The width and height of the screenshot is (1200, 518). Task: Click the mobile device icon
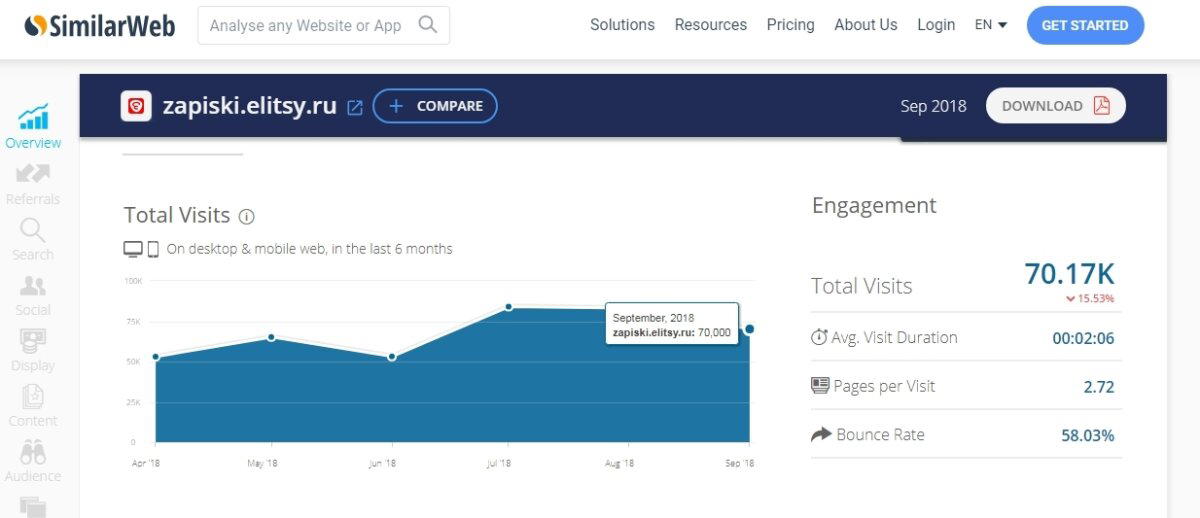coord(154,249)
